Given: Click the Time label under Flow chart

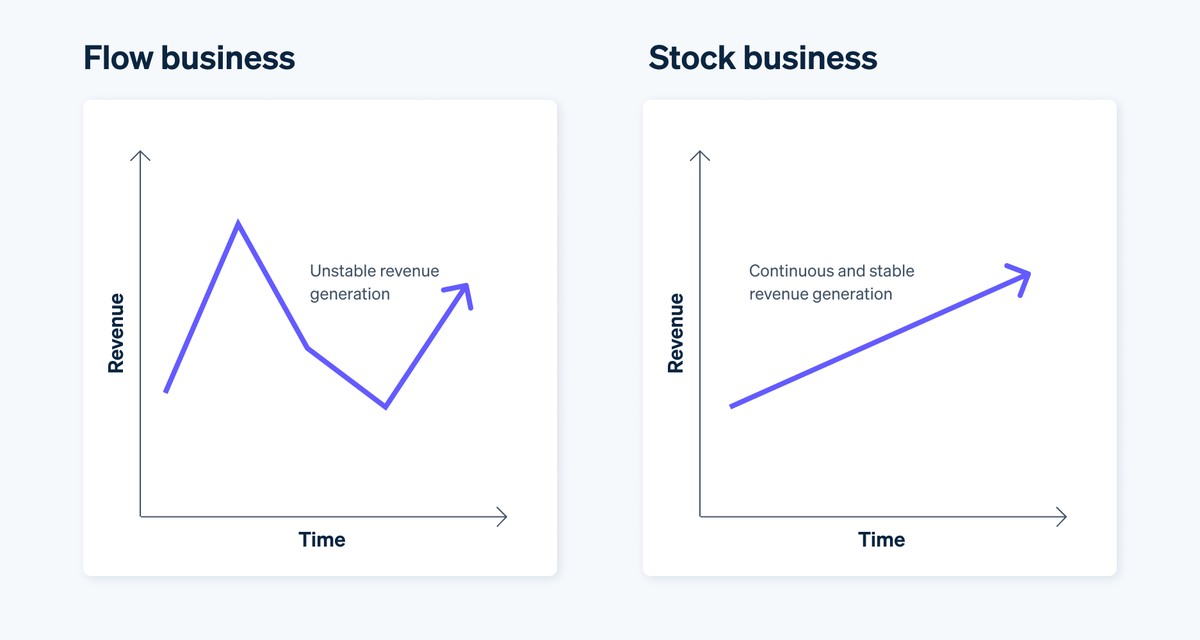Looking at the screenshot, I should tap(322, 540).
